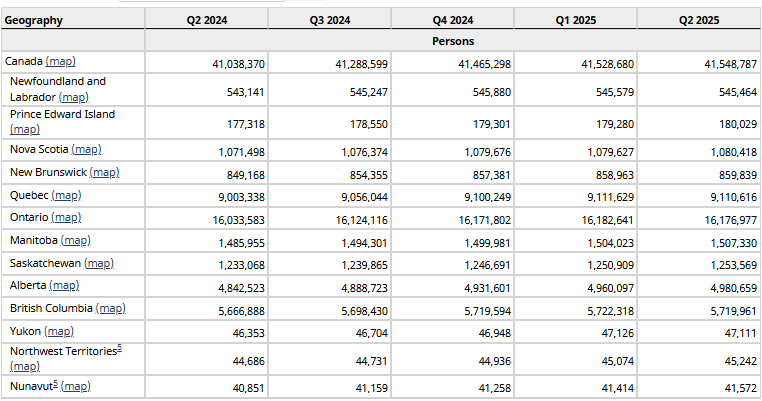Follow footnote 5 beside Nunavut
This screenshot has height=401, width=762.
[x=55, y=384]
